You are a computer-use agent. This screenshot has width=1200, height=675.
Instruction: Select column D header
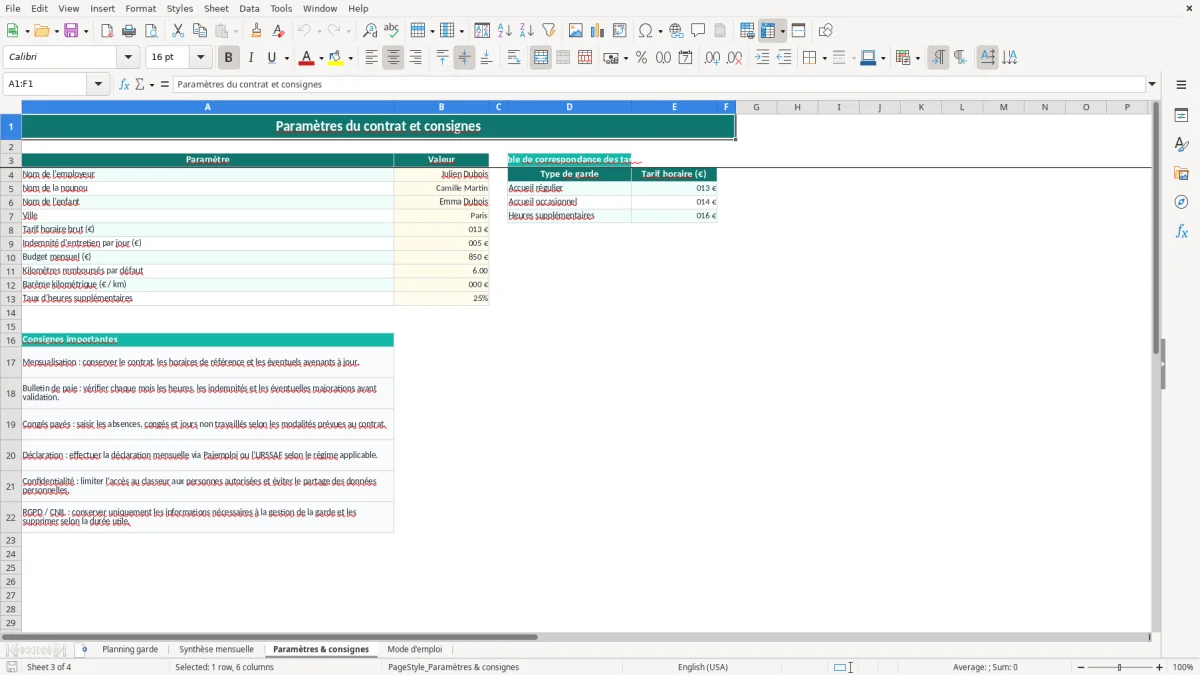[569, 107]
